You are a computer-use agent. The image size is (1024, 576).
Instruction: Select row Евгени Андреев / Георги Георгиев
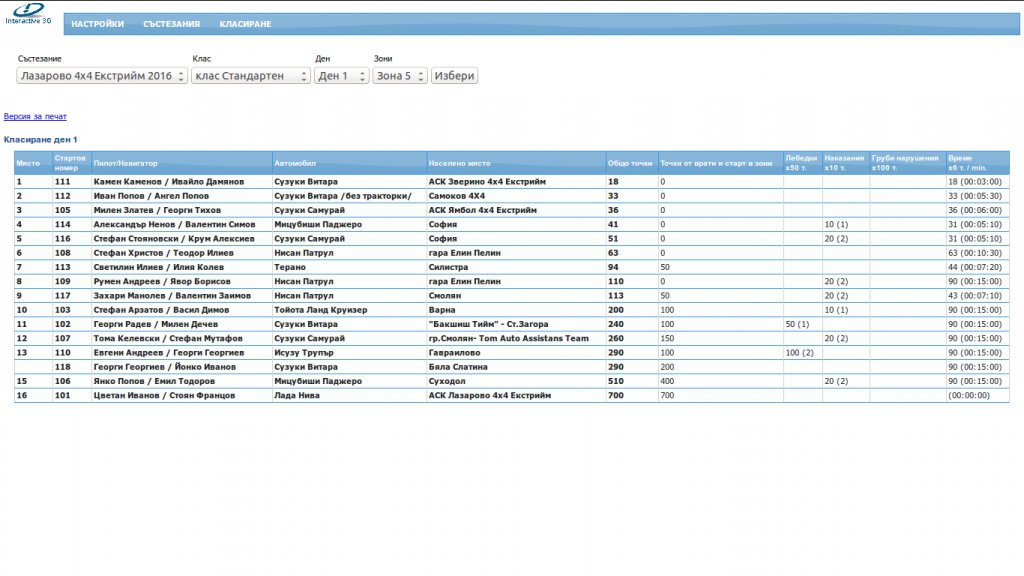511,353
